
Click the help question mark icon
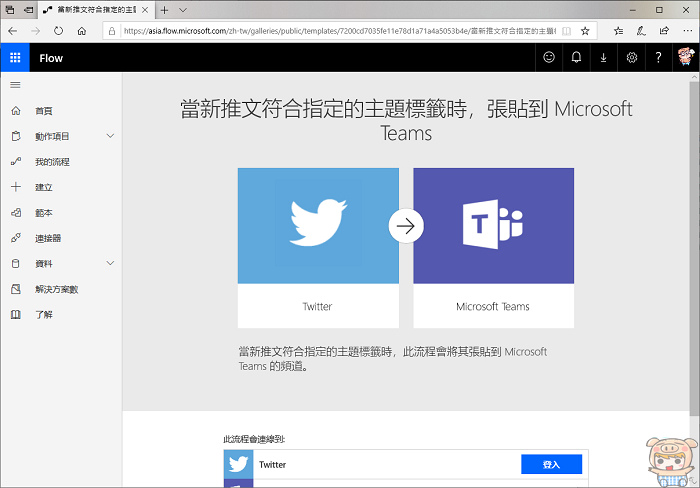659,58
